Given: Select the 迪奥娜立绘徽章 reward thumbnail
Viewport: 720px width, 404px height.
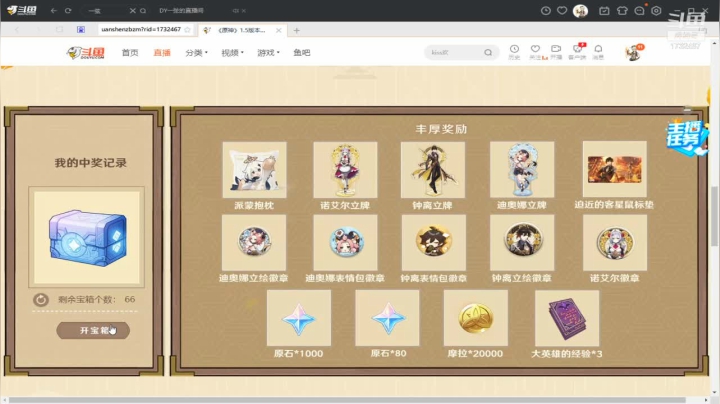Looking at the screenshot, I should pyautogui.click(x=254, y=242).
